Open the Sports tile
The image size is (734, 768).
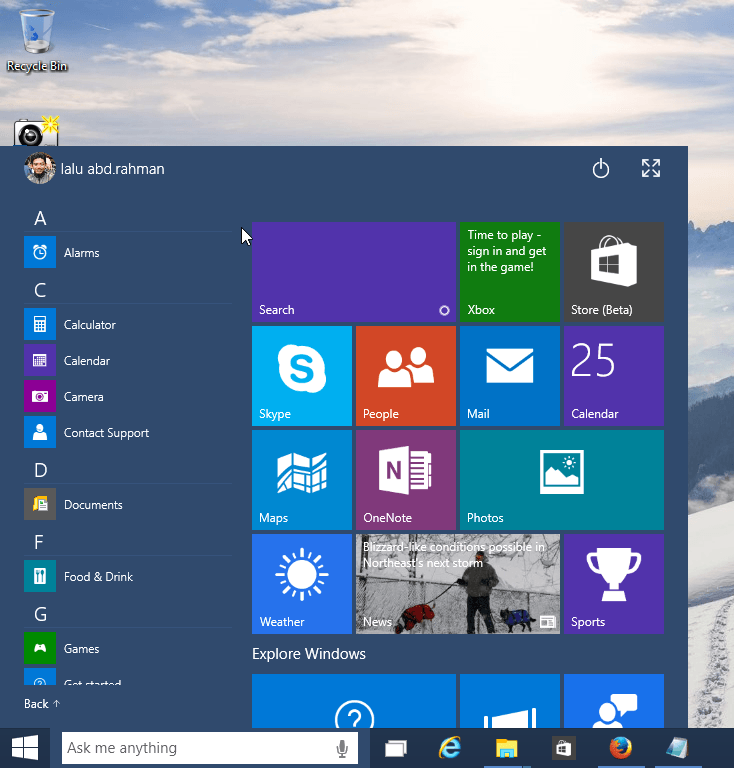(x=614, y=584)
